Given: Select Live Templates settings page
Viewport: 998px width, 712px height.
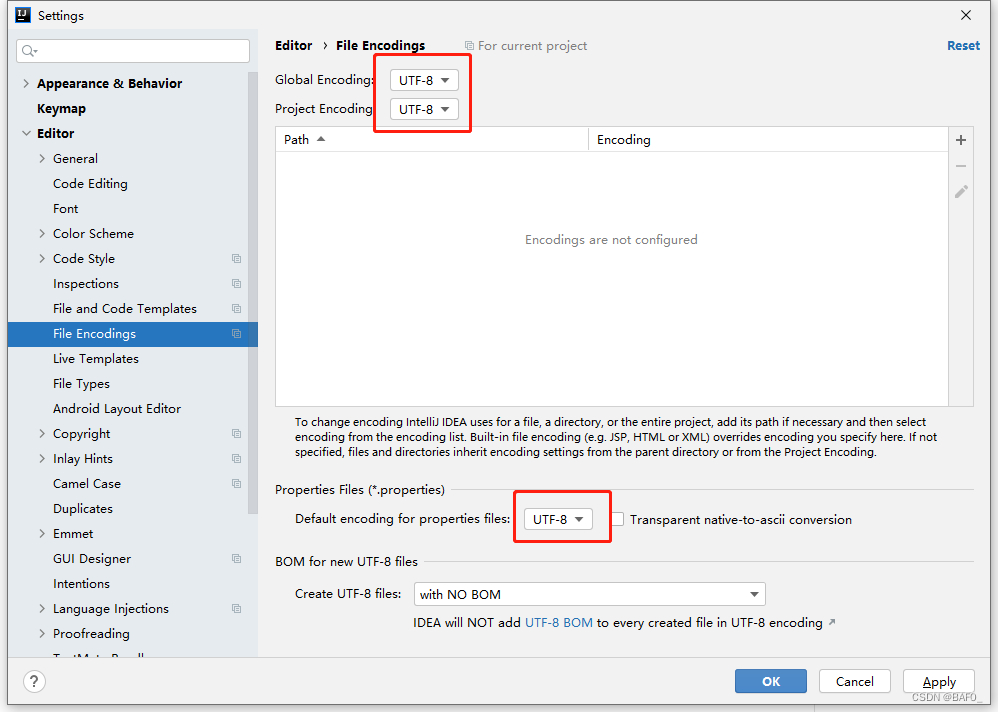Looking at the screenshot, I should click(x=95, y=359).
